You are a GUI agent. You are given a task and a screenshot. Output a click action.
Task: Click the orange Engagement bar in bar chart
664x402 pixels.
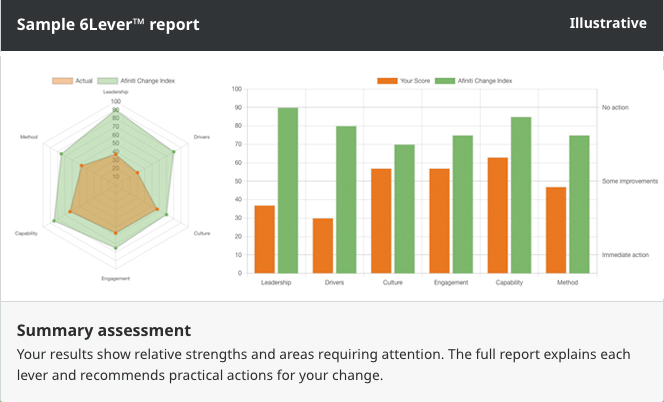tap(440, 221)
